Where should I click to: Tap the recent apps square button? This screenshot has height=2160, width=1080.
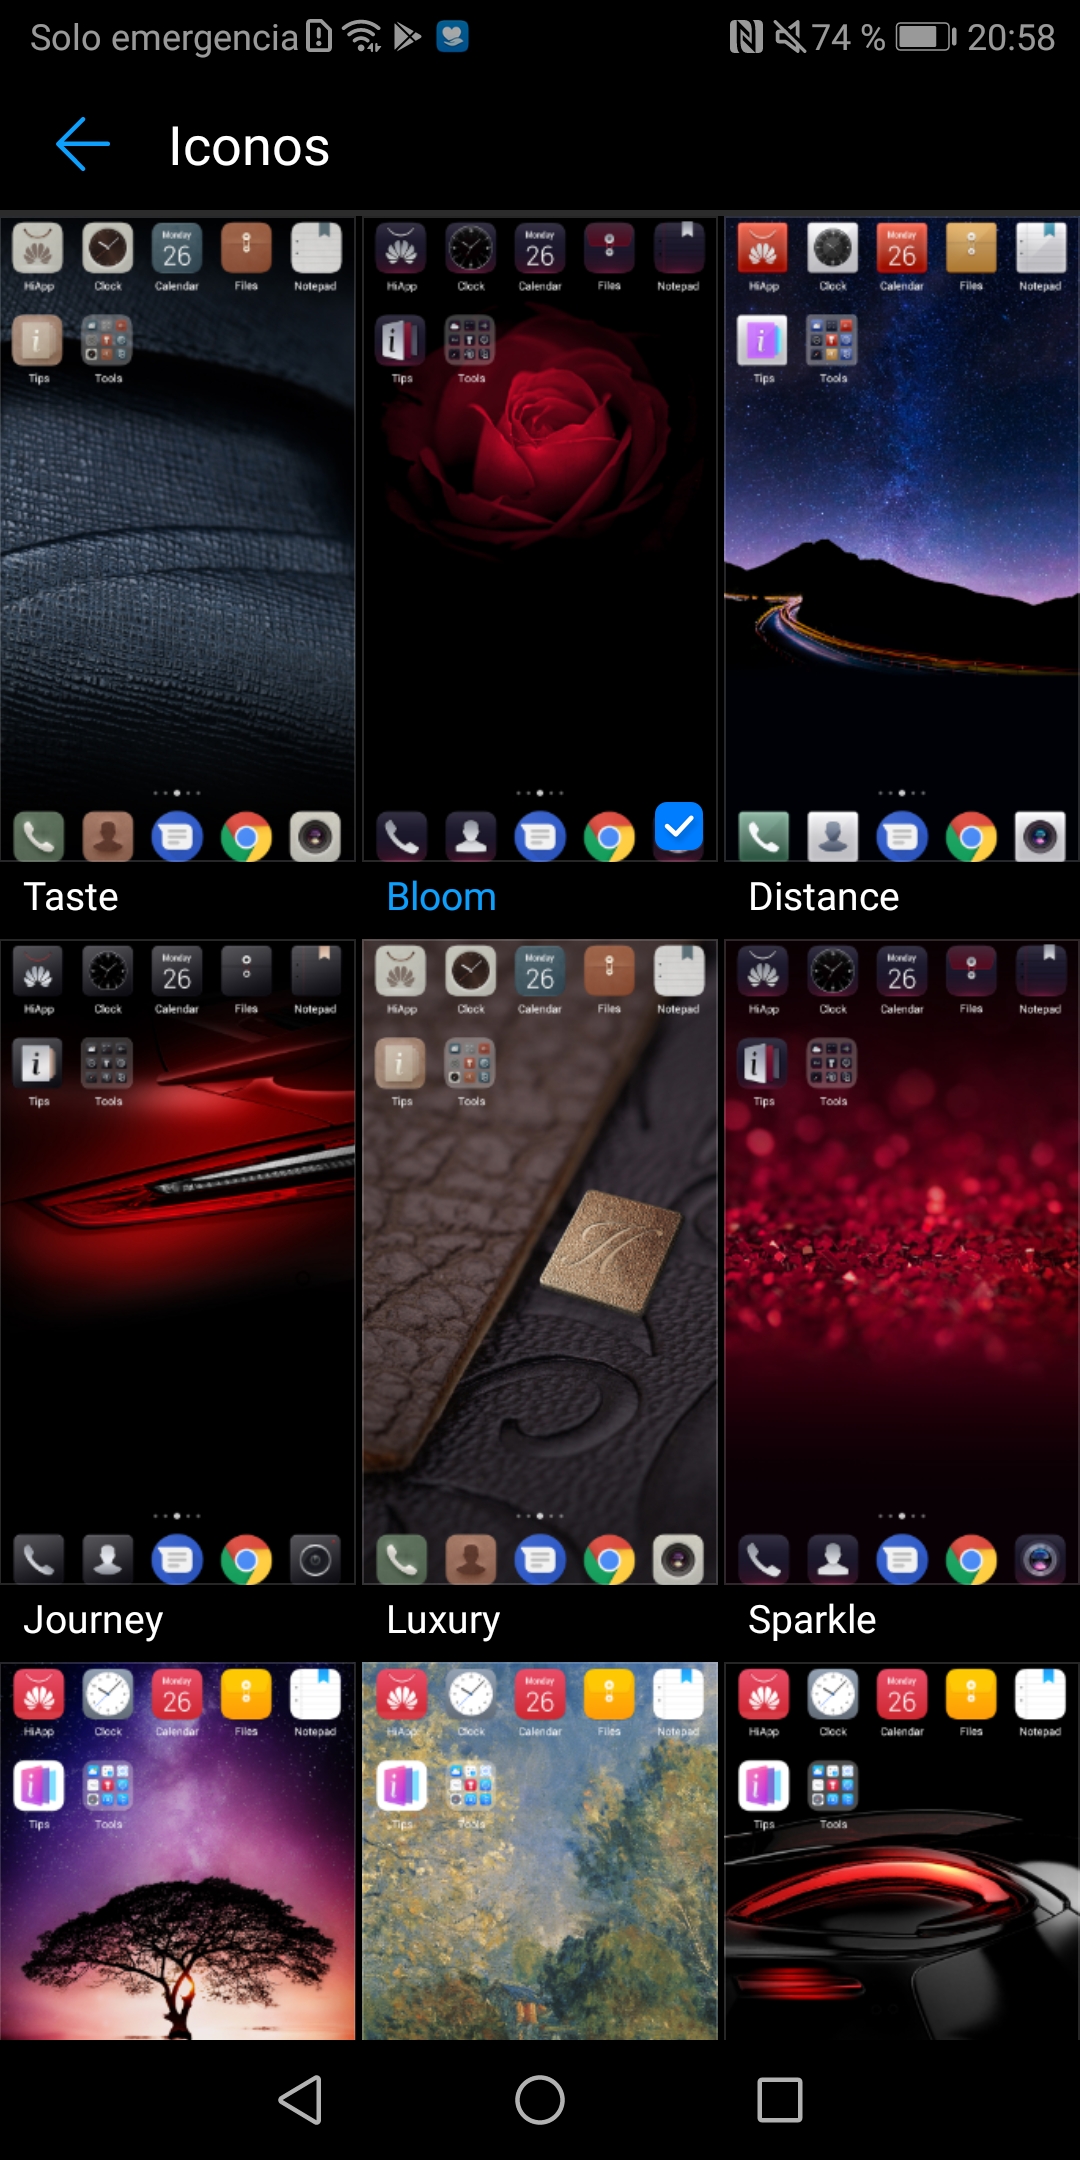pyautogui.click(x=780, y=2099)
